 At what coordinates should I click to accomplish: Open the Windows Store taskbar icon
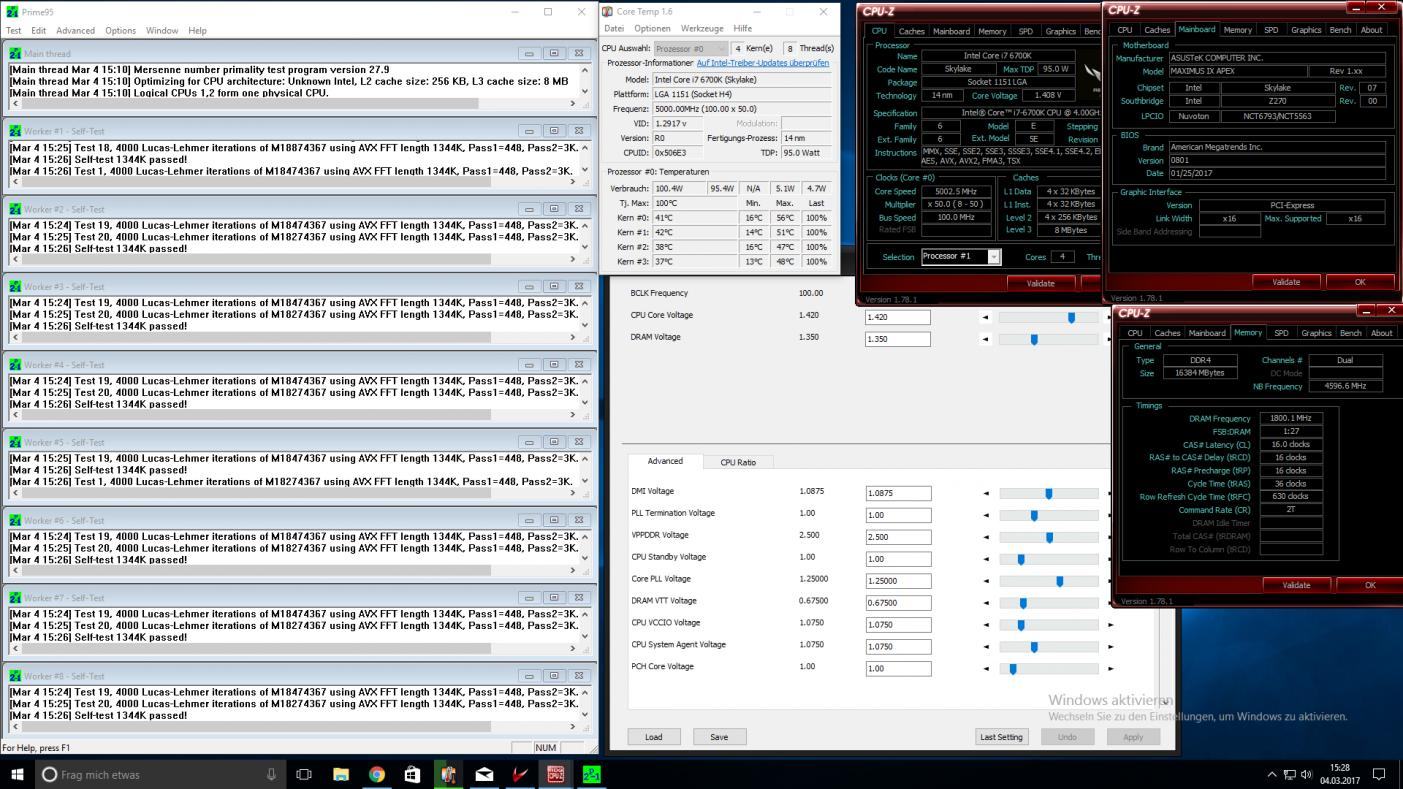(x=412, y=774)
